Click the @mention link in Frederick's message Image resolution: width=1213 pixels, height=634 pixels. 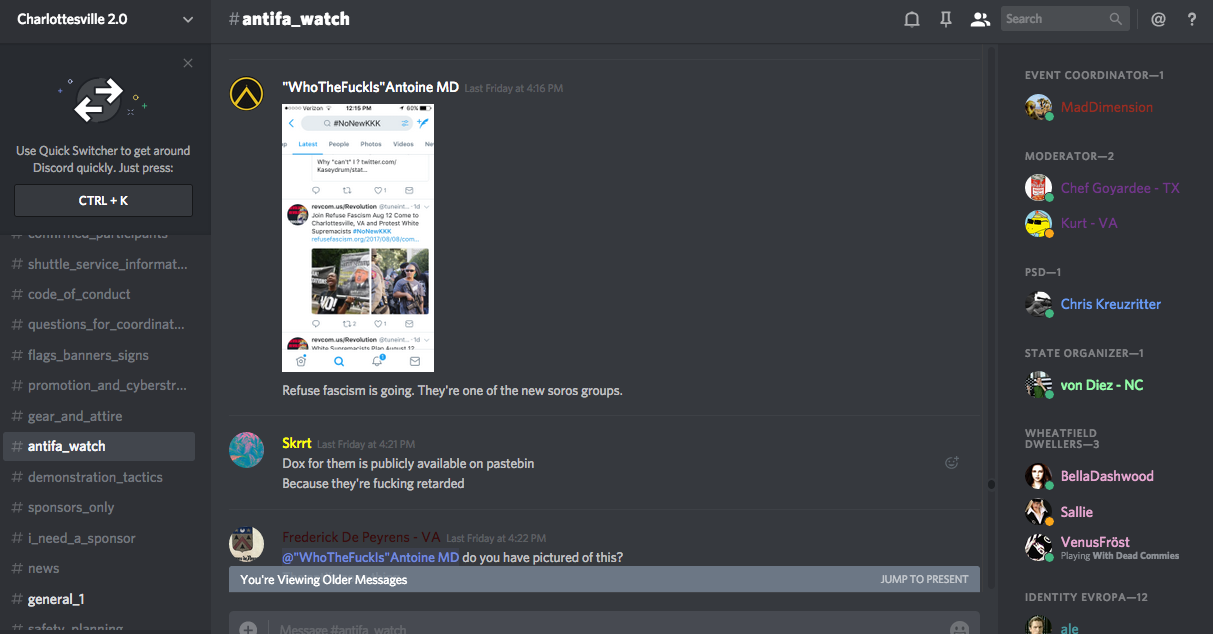click(x=370, y=557)
